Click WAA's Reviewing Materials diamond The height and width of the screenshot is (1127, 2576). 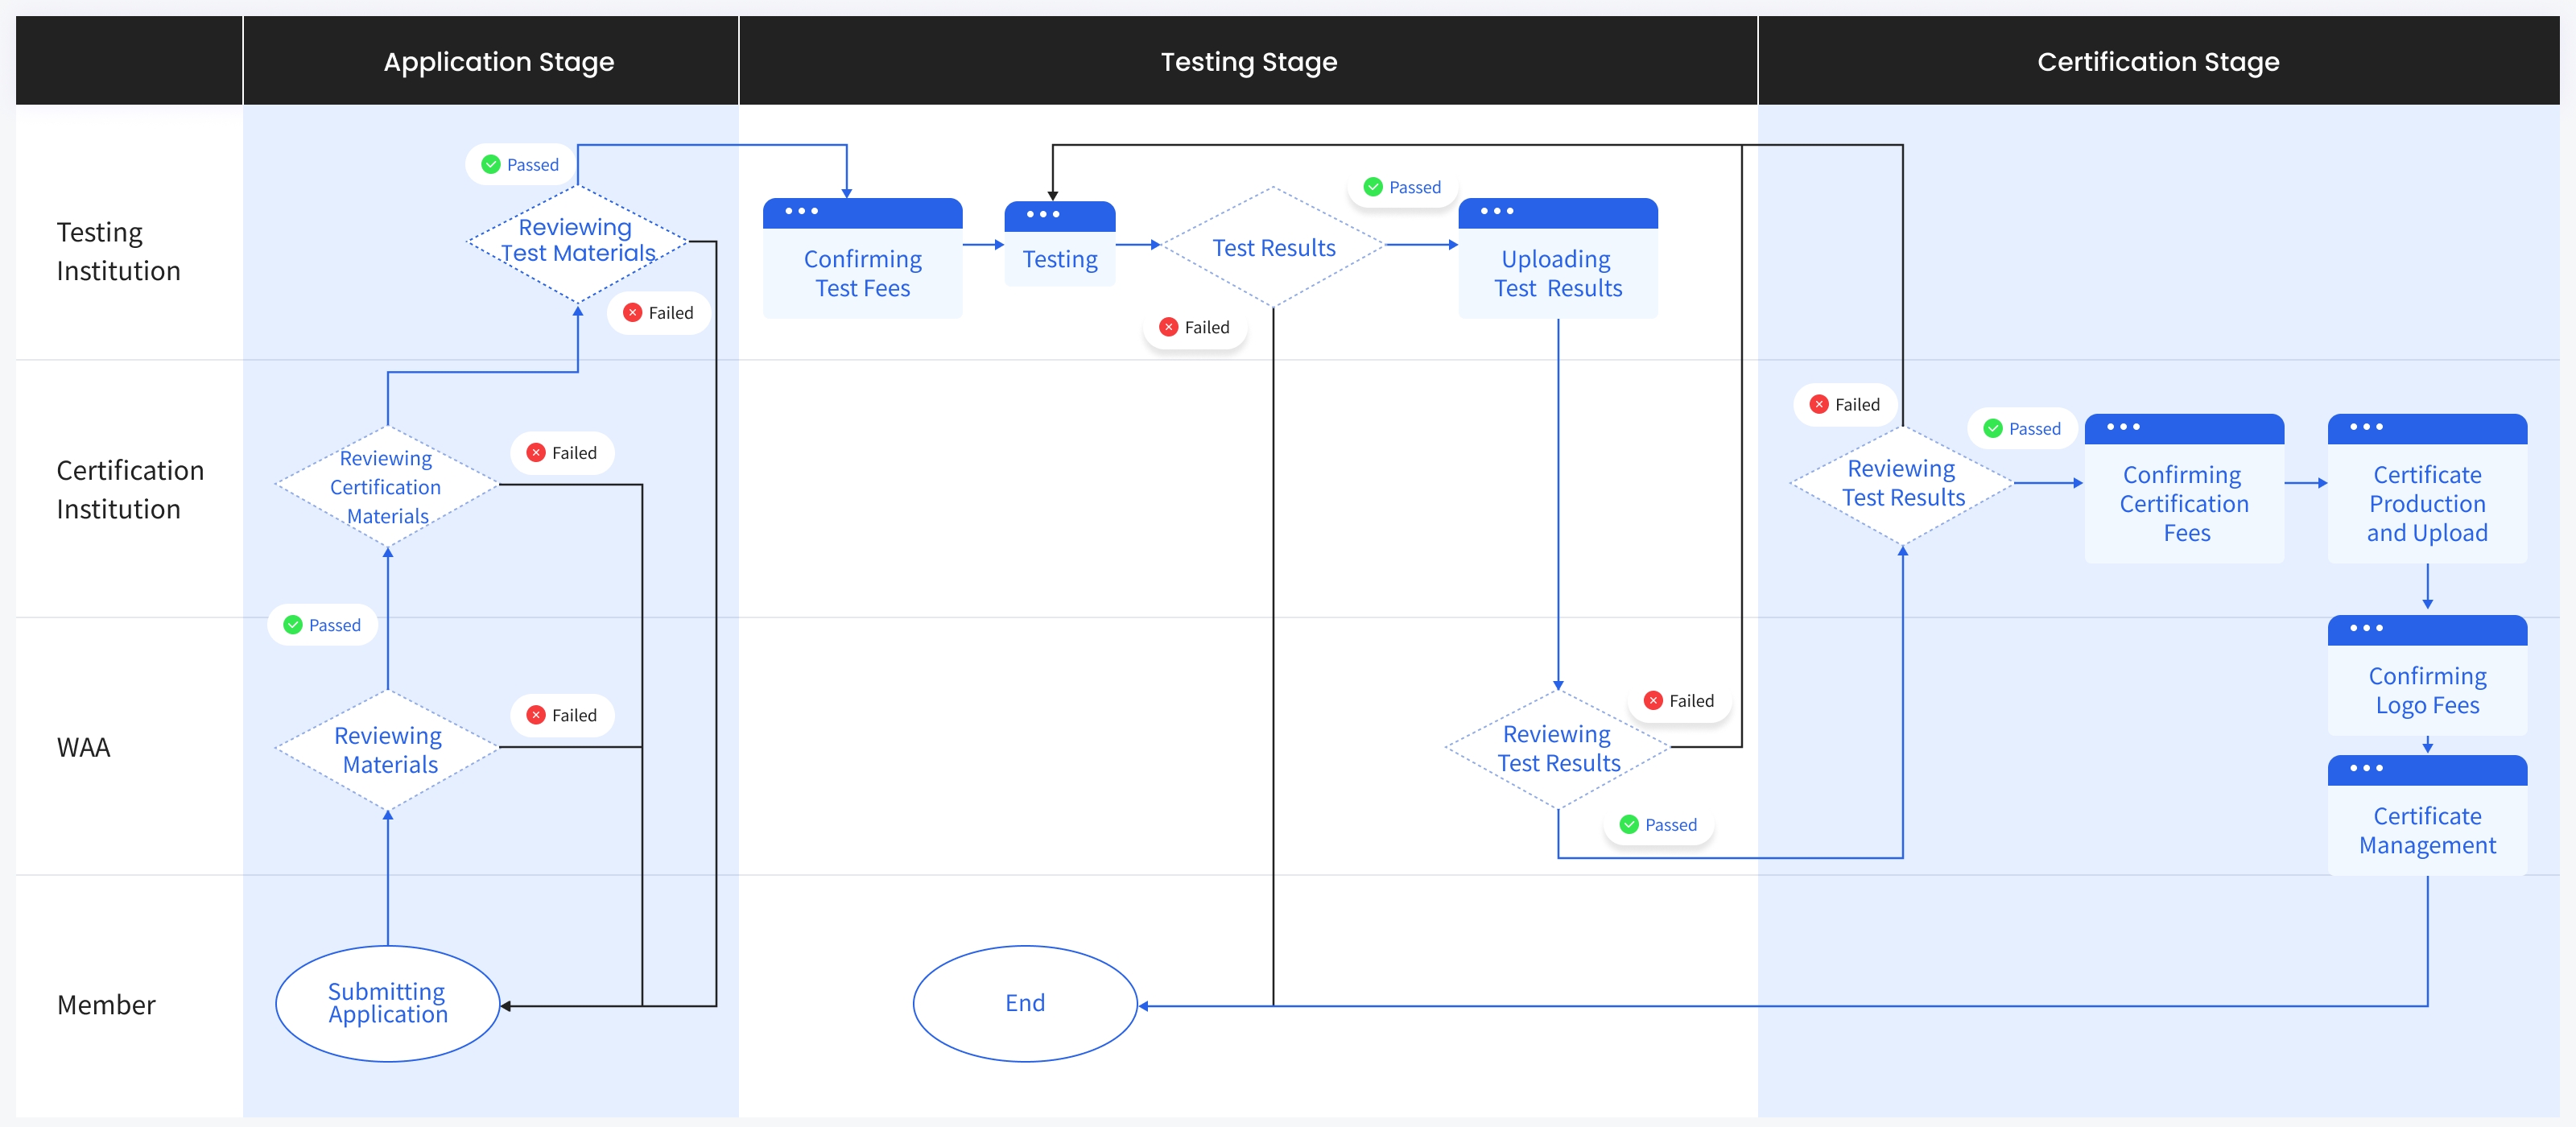pyautogui.click(x=388, y=750)
